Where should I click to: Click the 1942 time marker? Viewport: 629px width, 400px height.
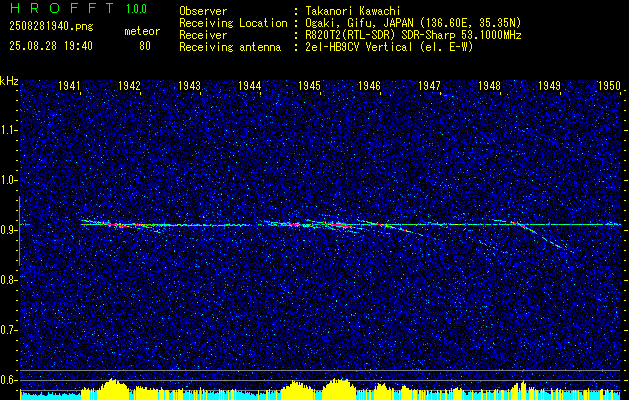point(129,85)
